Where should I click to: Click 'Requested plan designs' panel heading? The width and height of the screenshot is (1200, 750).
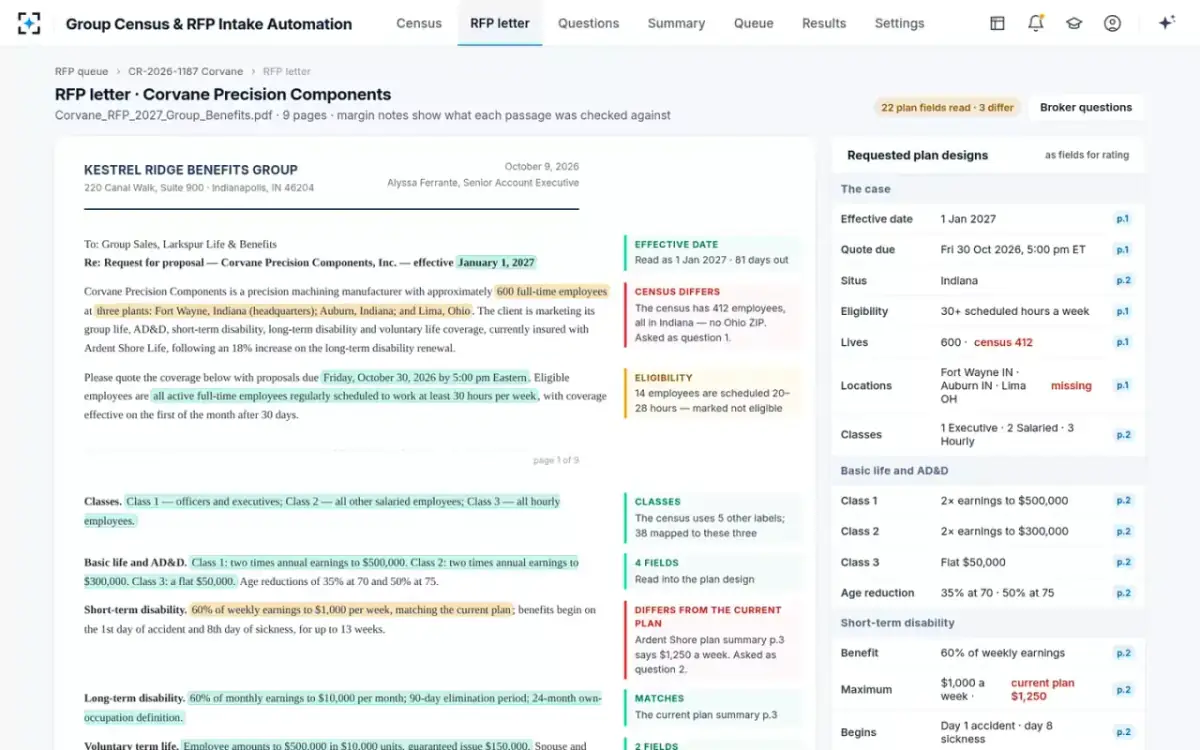point(917,155)
